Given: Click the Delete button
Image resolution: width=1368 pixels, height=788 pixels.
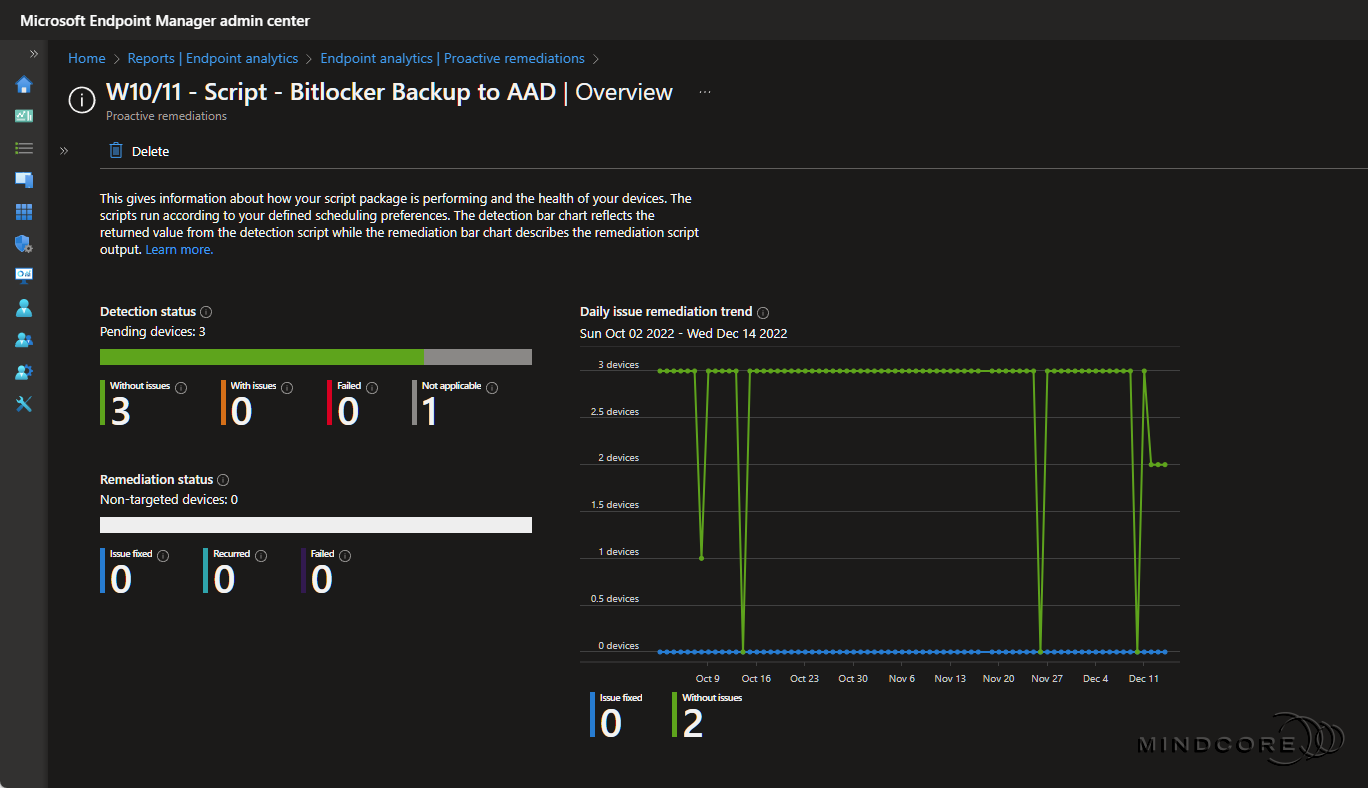Looking at the screenshot, I should tap(148, 150).
